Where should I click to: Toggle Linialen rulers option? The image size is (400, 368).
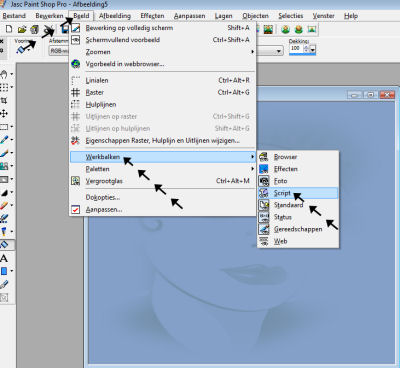pos(162,80)
